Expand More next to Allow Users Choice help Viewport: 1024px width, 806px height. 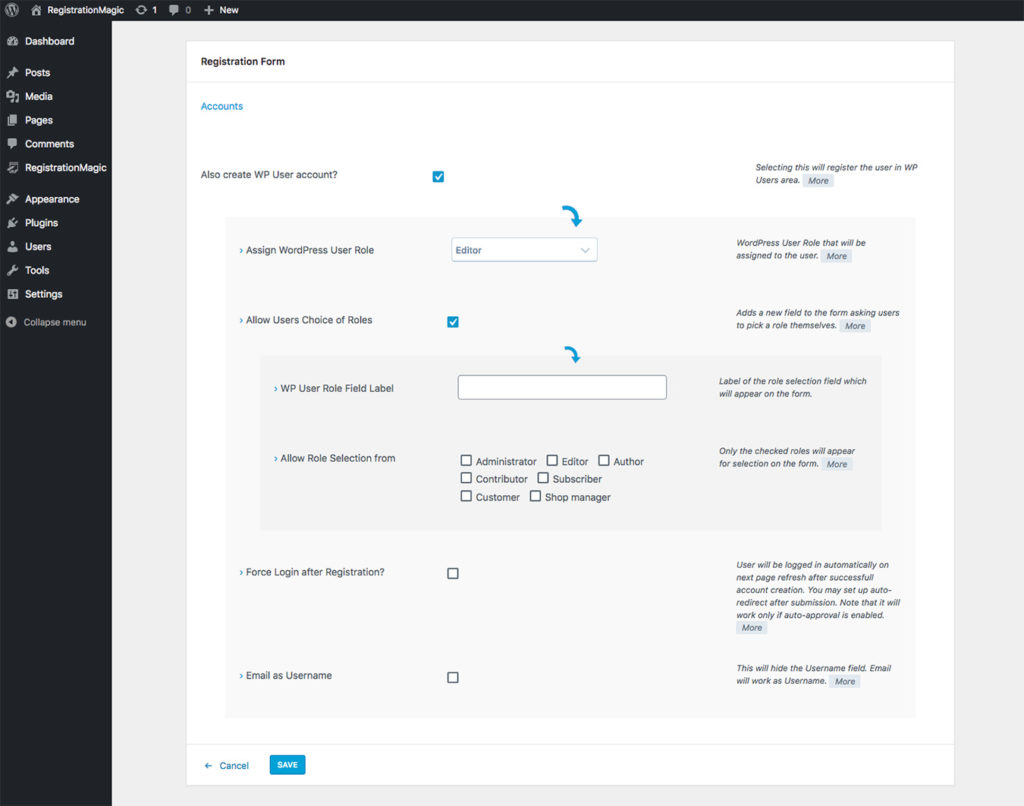854,326
